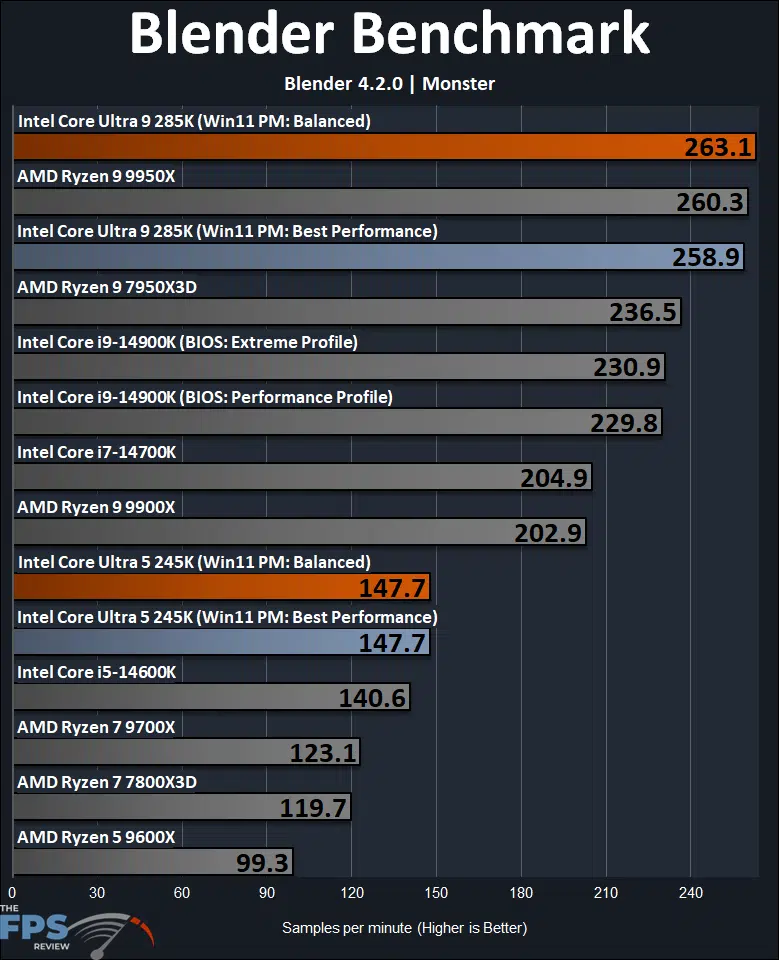Click Intel Core Ultra 9 285K Best Performance label

click(x=227, y=231)
